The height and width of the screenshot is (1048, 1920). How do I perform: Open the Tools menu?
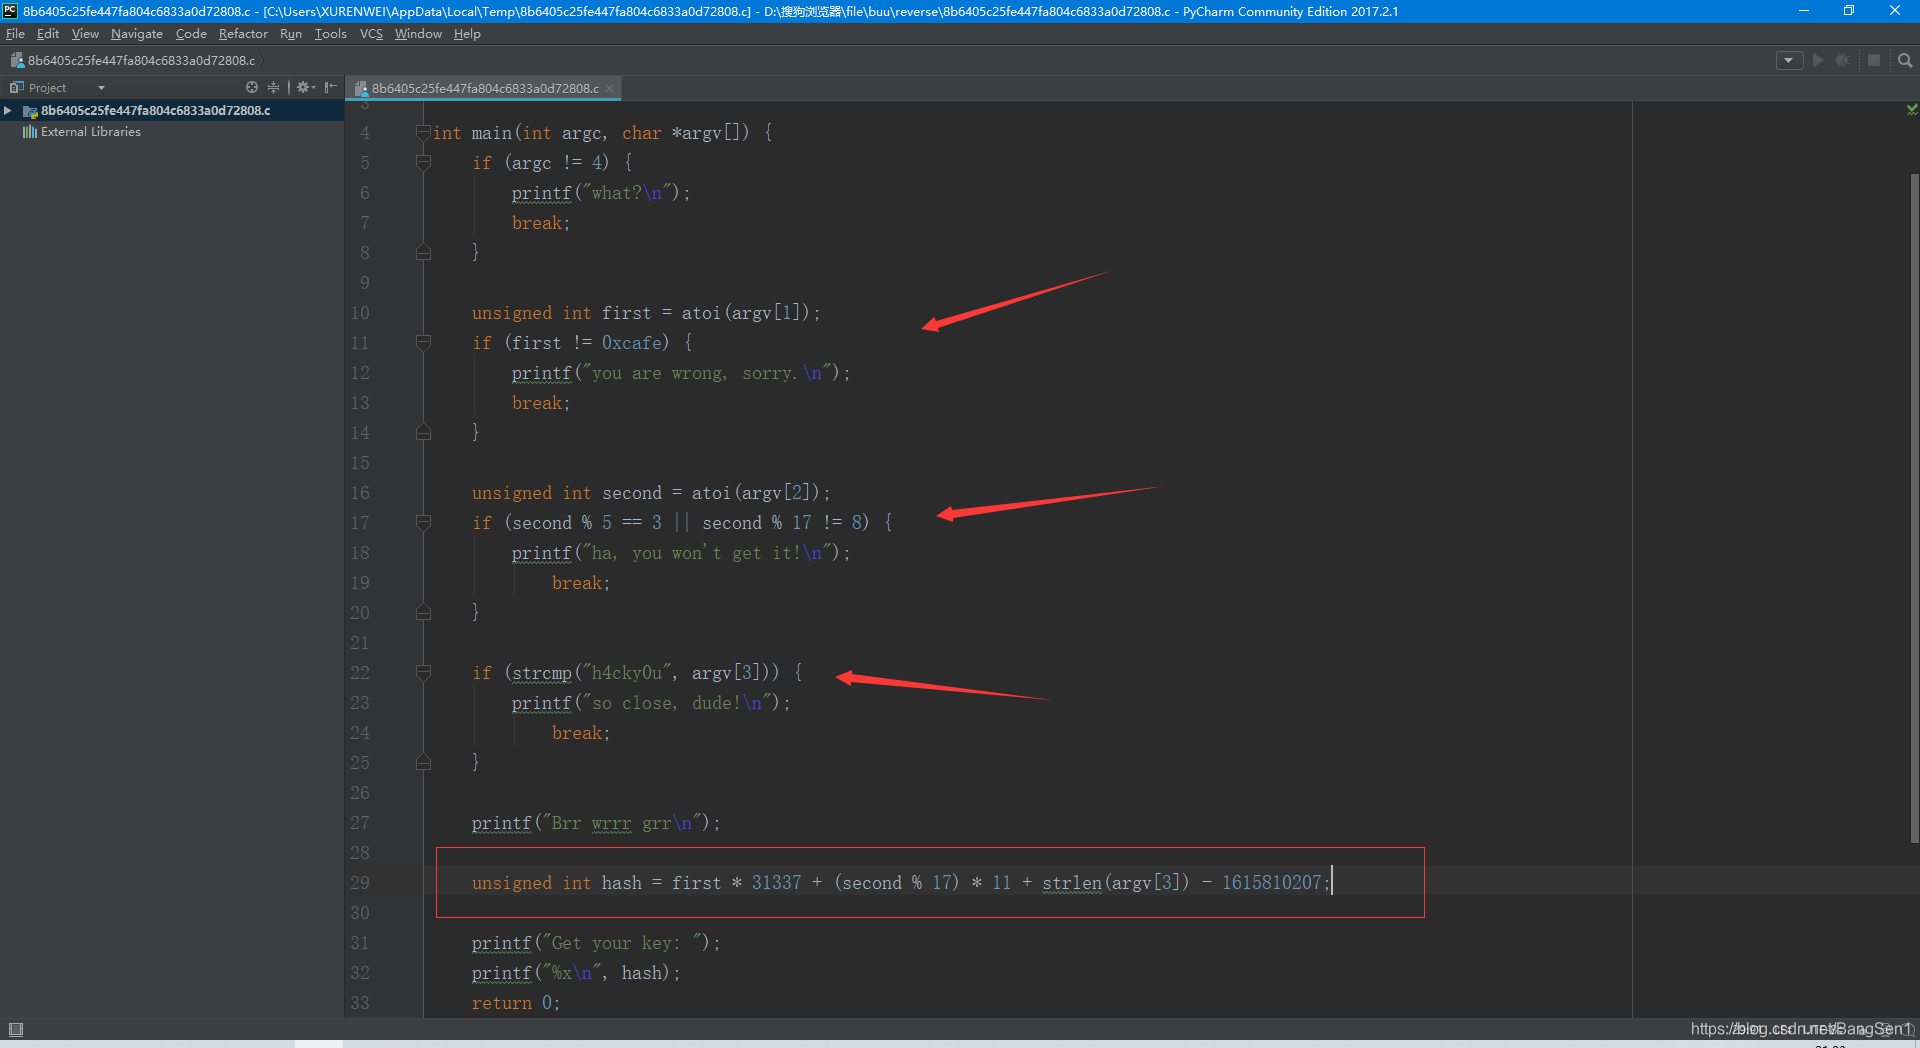(x=330, y=34)
